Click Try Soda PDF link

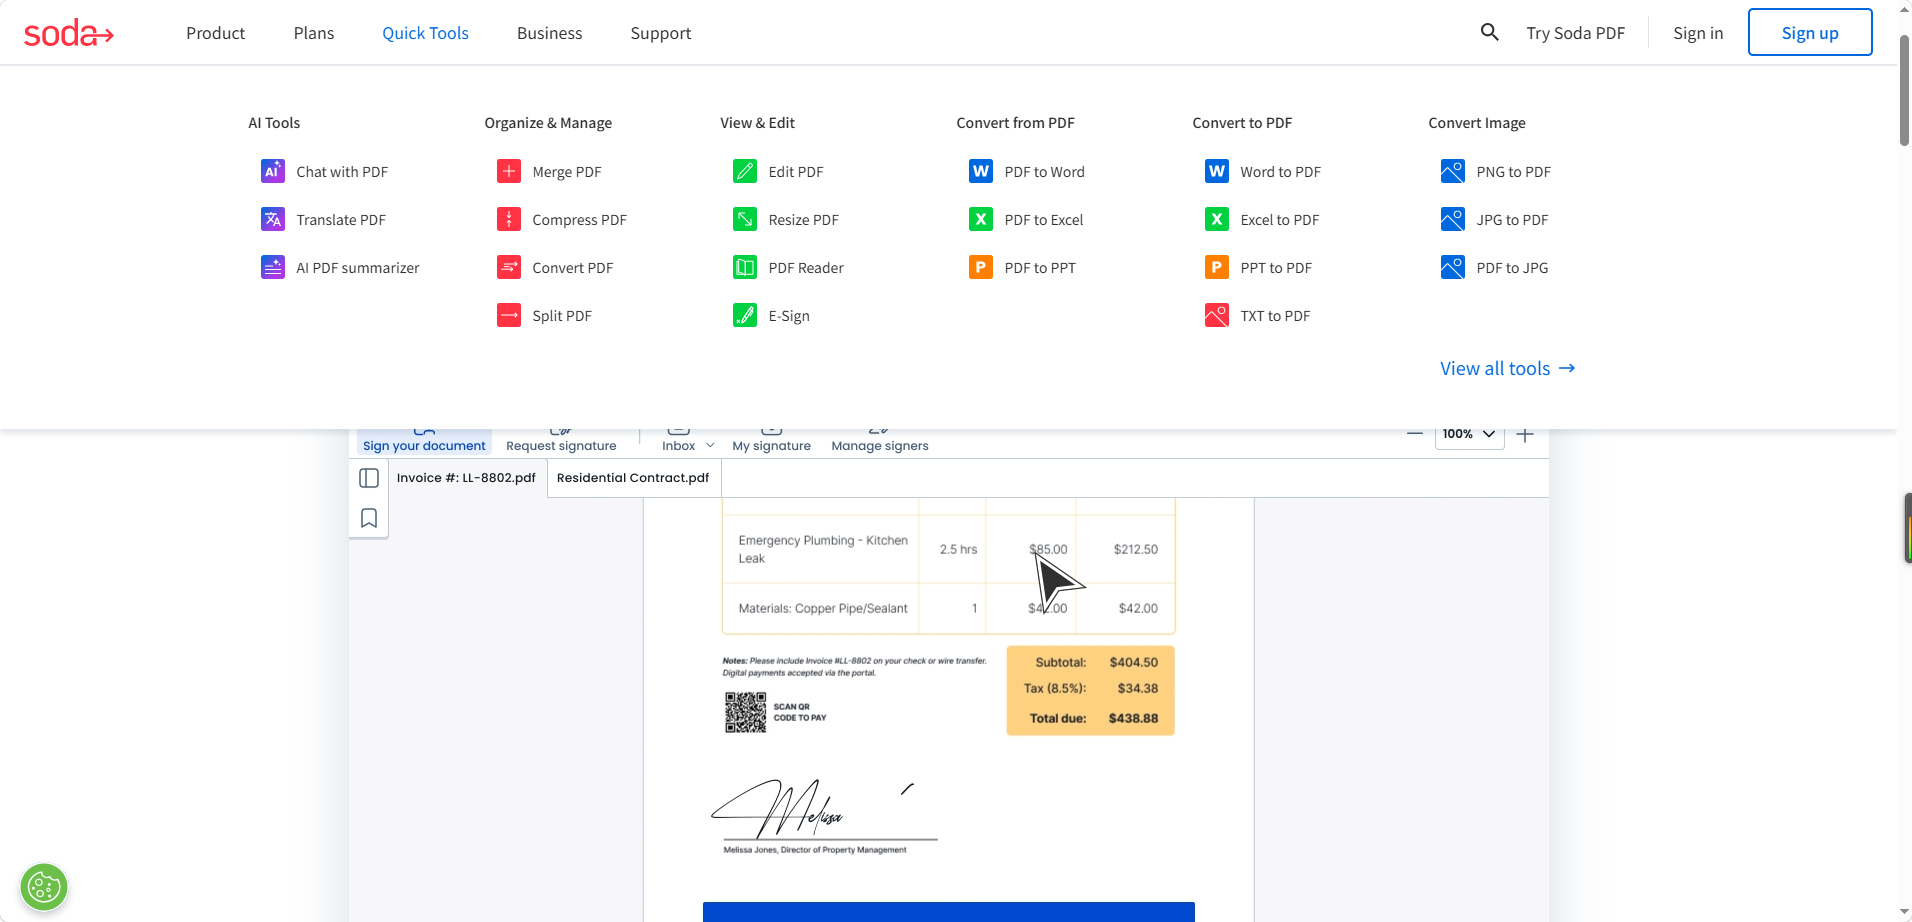click(1575, 33)
